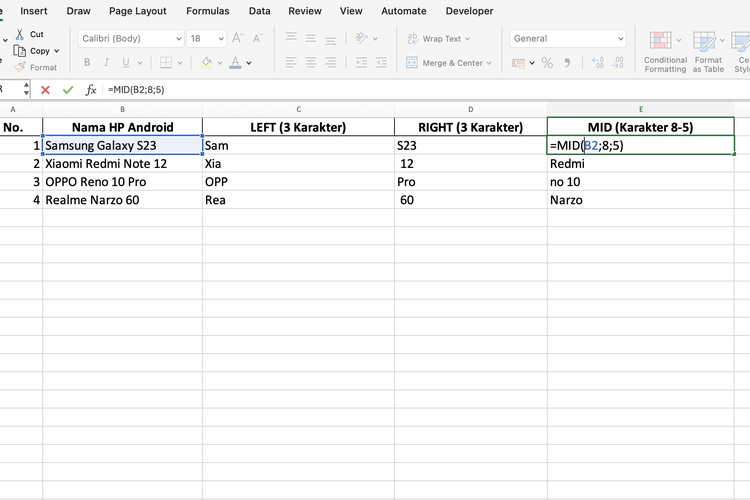Screen dimensions: 750x500
Task: Apply the yellow fill color bucket
Action: [x=207, y=62]
